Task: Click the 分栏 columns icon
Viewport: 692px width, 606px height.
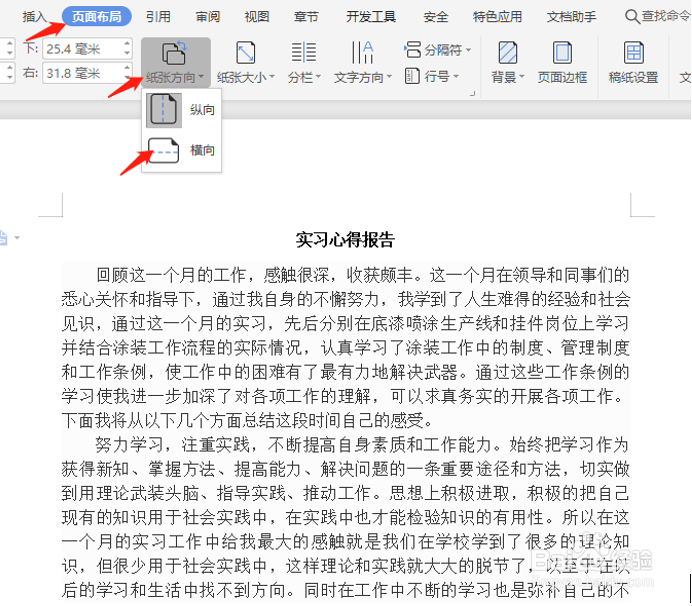Action: (x=304, y=52)
